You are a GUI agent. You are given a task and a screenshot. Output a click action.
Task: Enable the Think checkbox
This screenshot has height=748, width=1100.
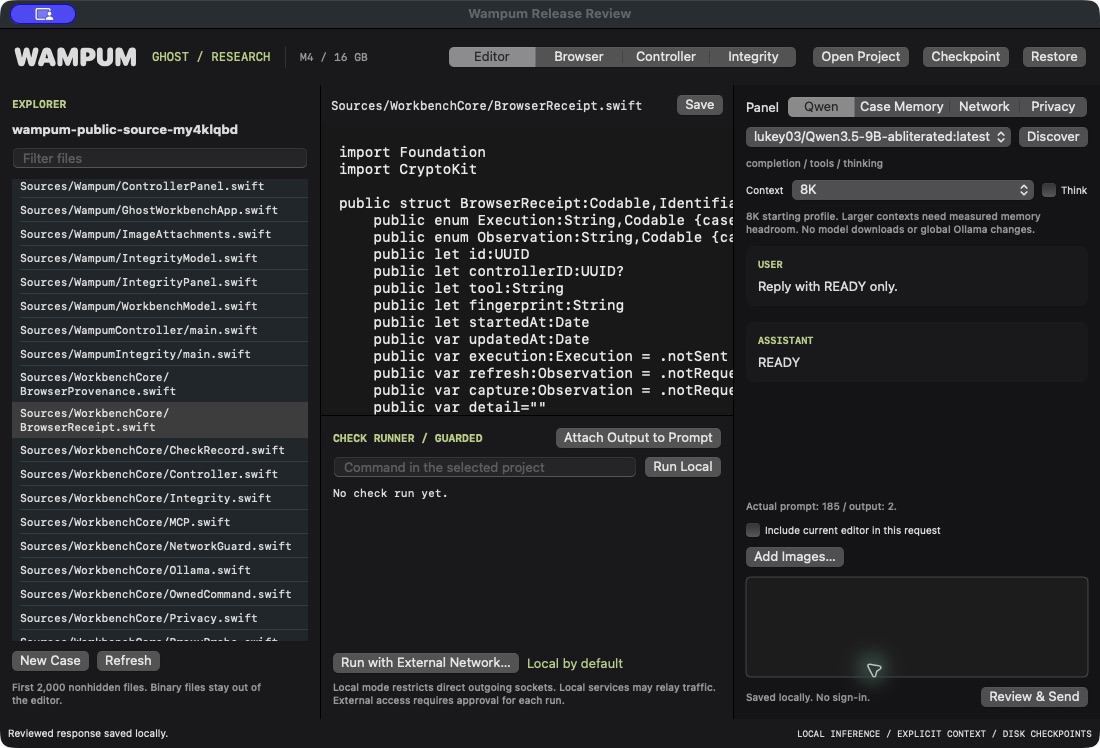click(x=1049, y=190)
